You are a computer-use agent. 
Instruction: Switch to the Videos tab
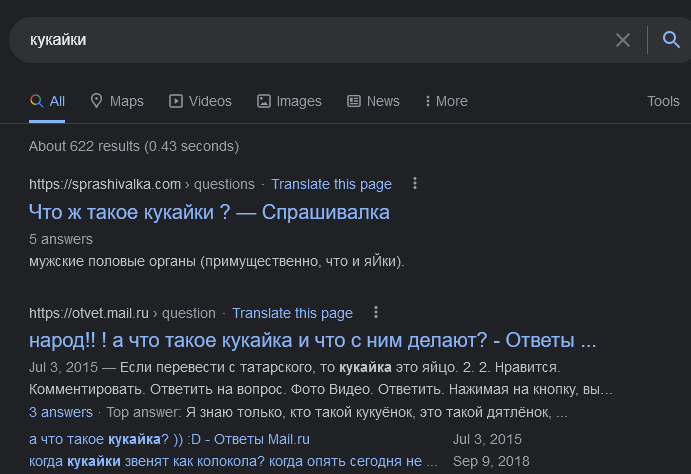[x=200, y=101]
